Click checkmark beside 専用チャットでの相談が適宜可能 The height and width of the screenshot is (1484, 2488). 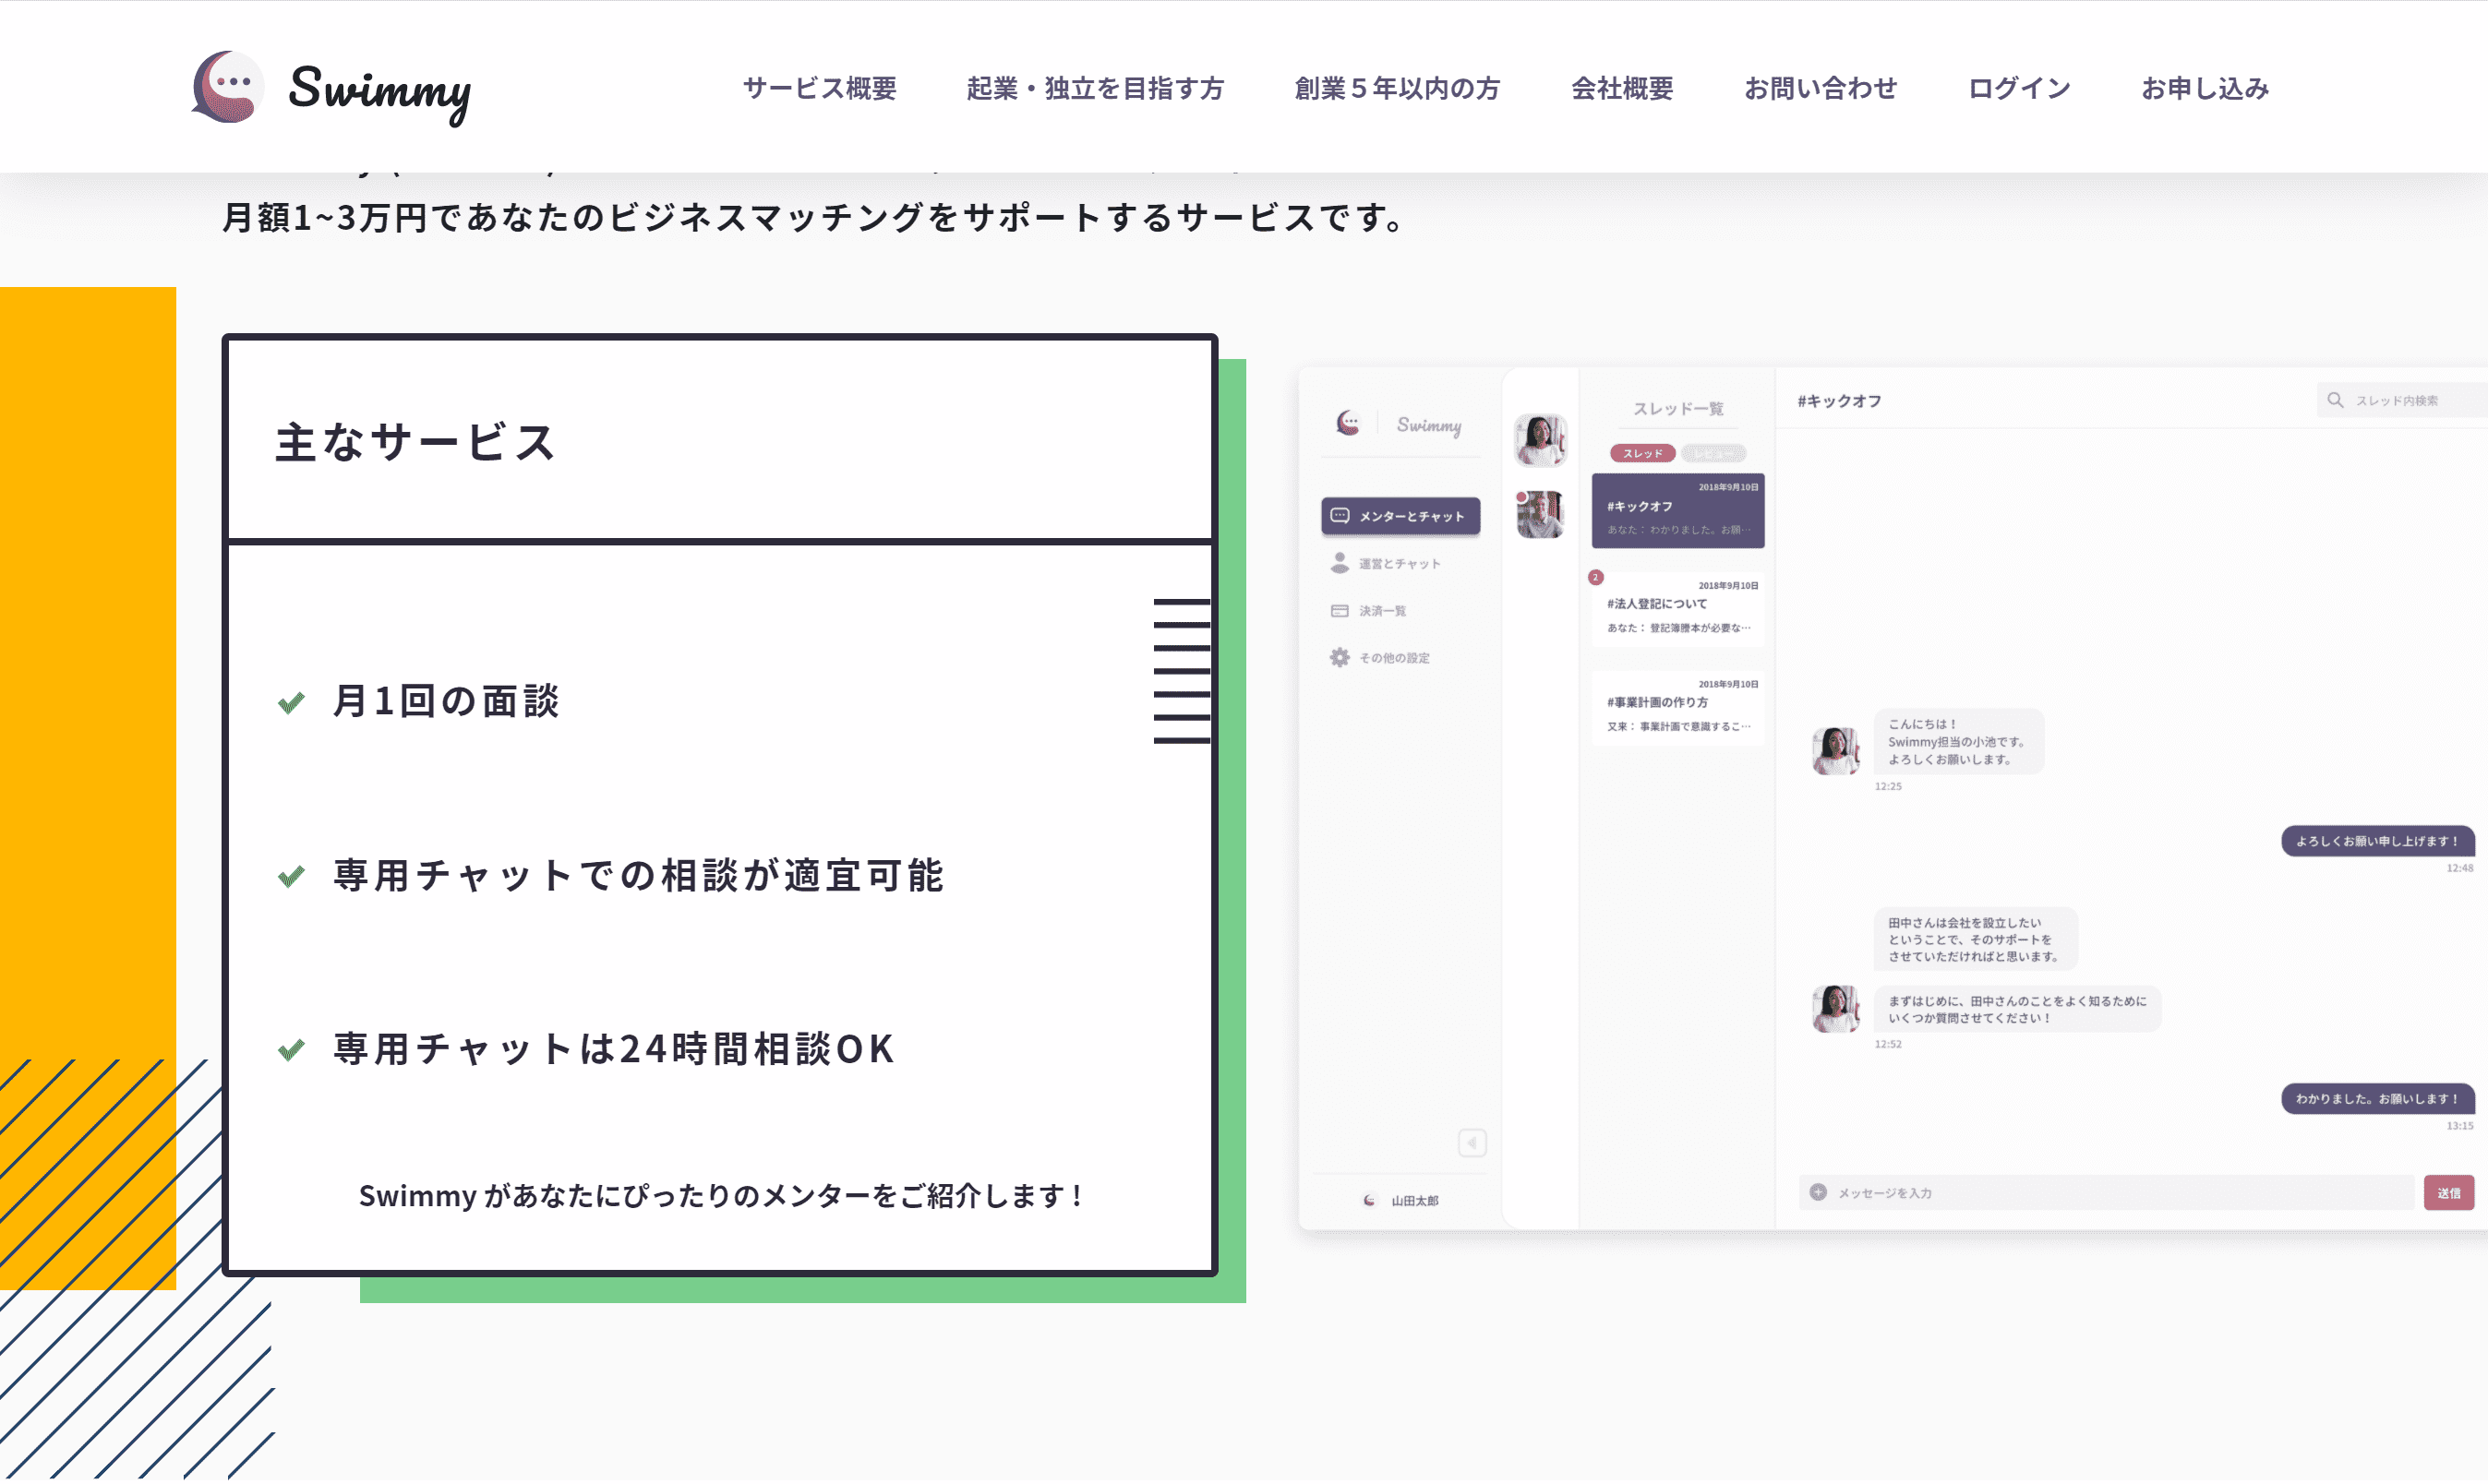291,876
